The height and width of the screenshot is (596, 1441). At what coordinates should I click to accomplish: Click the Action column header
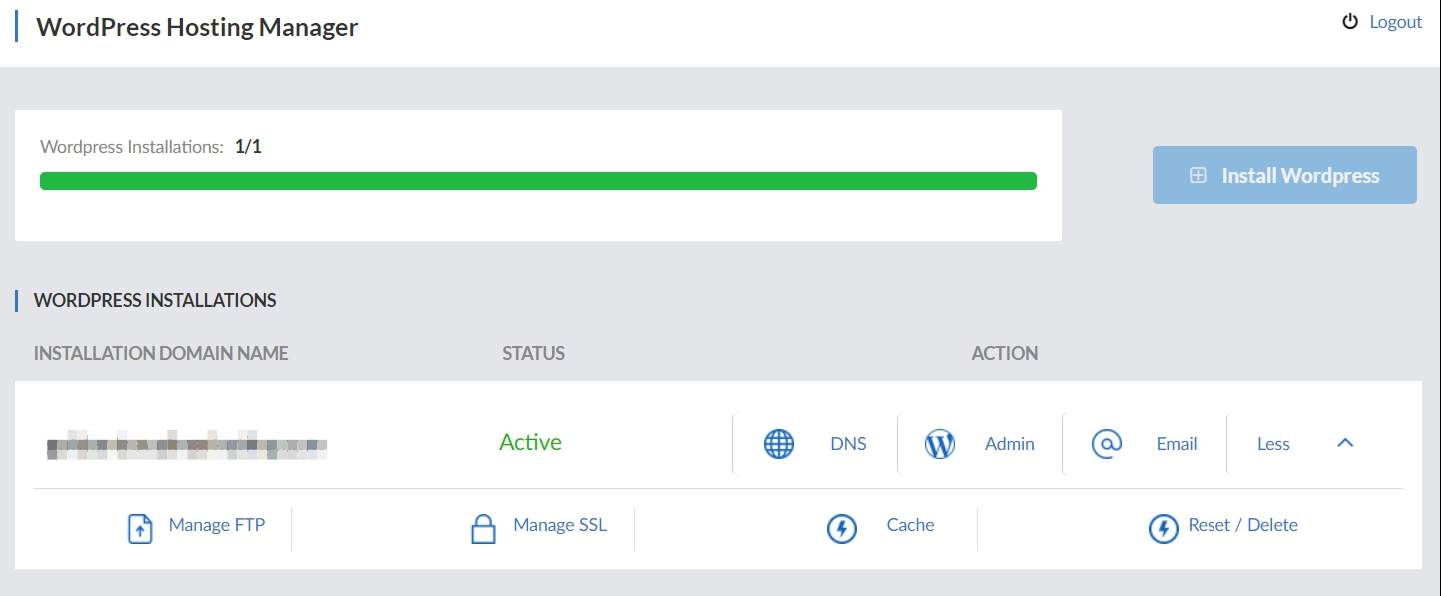pos(1005,353)
